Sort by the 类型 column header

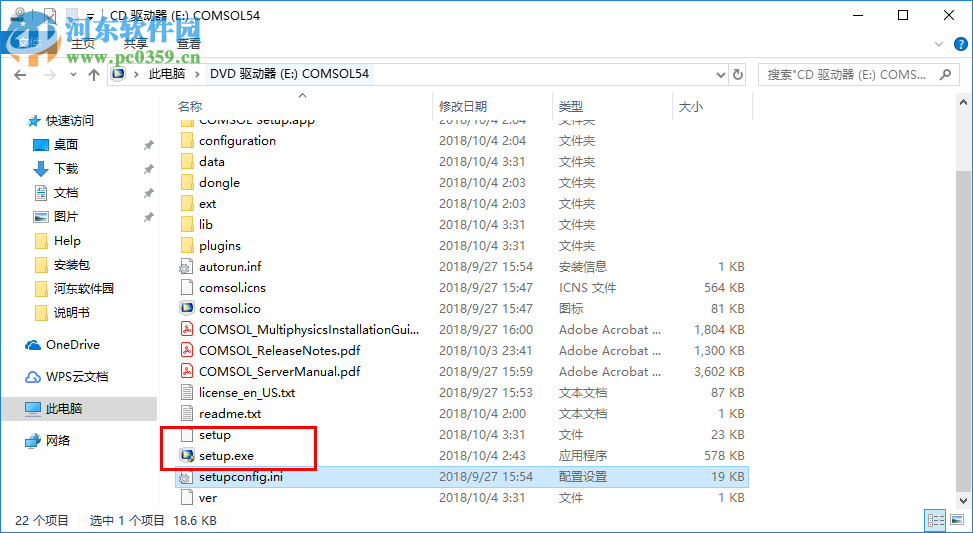pyautogui.click(x=571, y=107)
